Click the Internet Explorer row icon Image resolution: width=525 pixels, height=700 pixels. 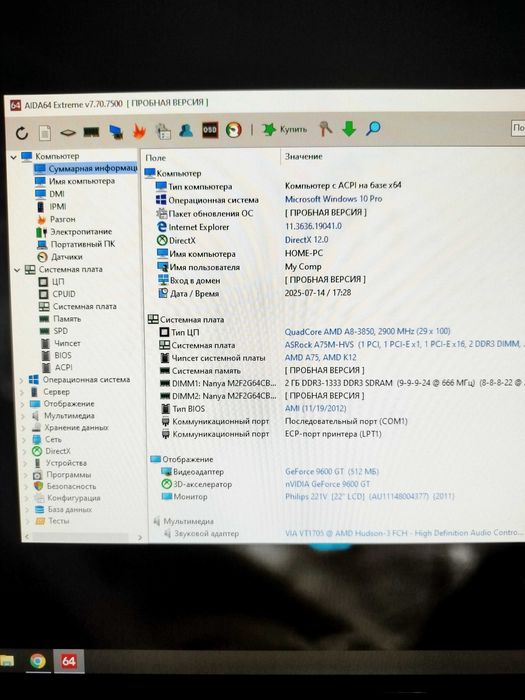[162, 227]
